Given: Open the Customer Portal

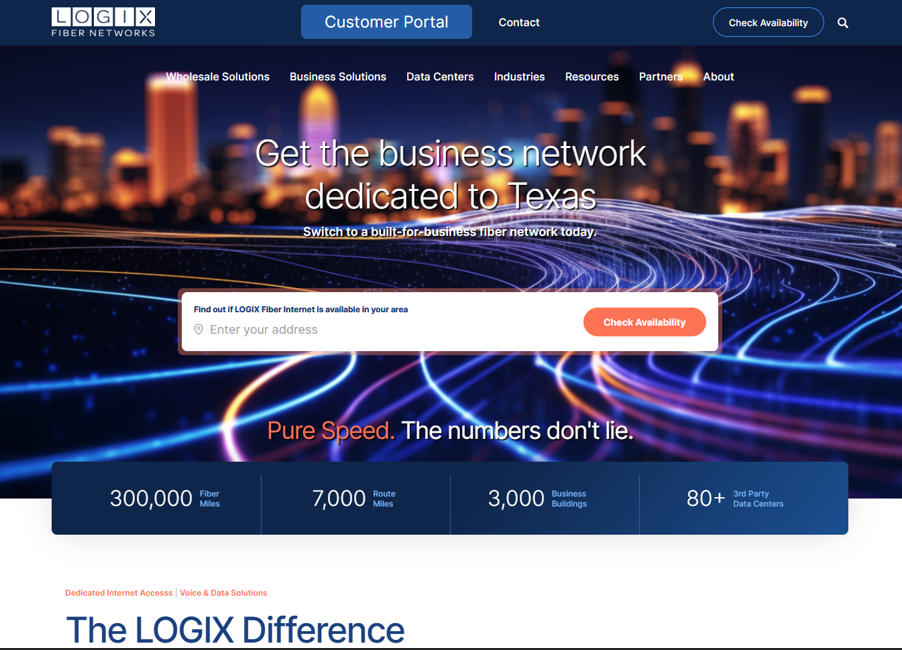Looking at the screenshot, I should click(x=386, y=21).
